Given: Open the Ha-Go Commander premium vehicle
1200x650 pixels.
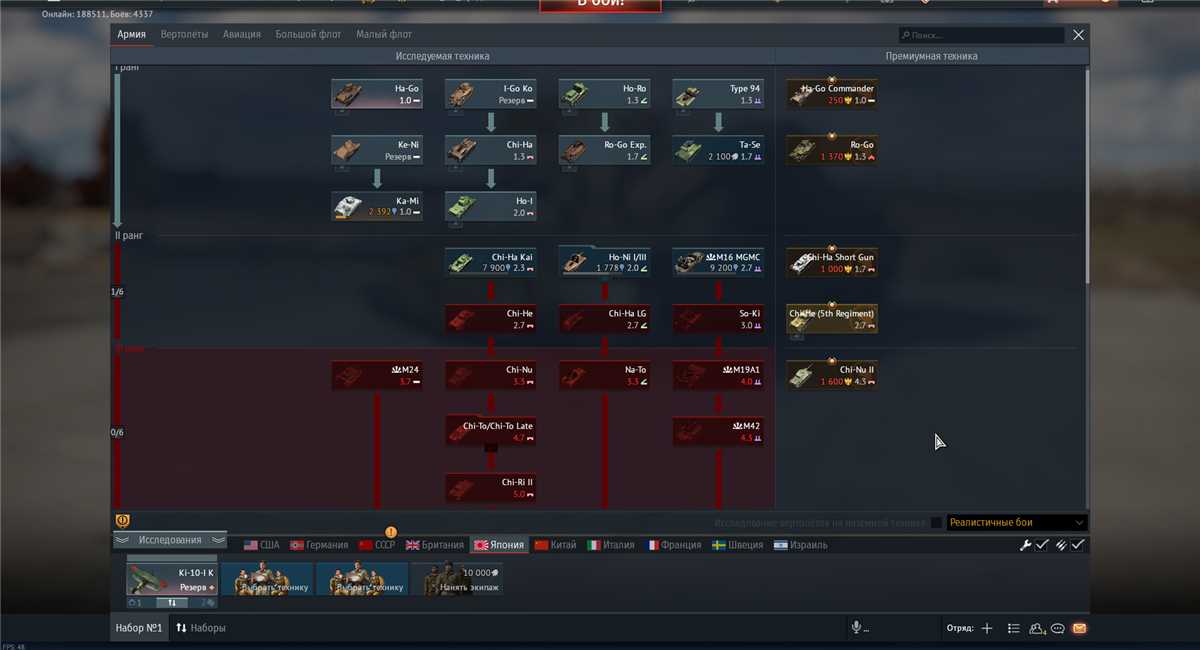Looking at the screenshot, I should tap(832, 94).
